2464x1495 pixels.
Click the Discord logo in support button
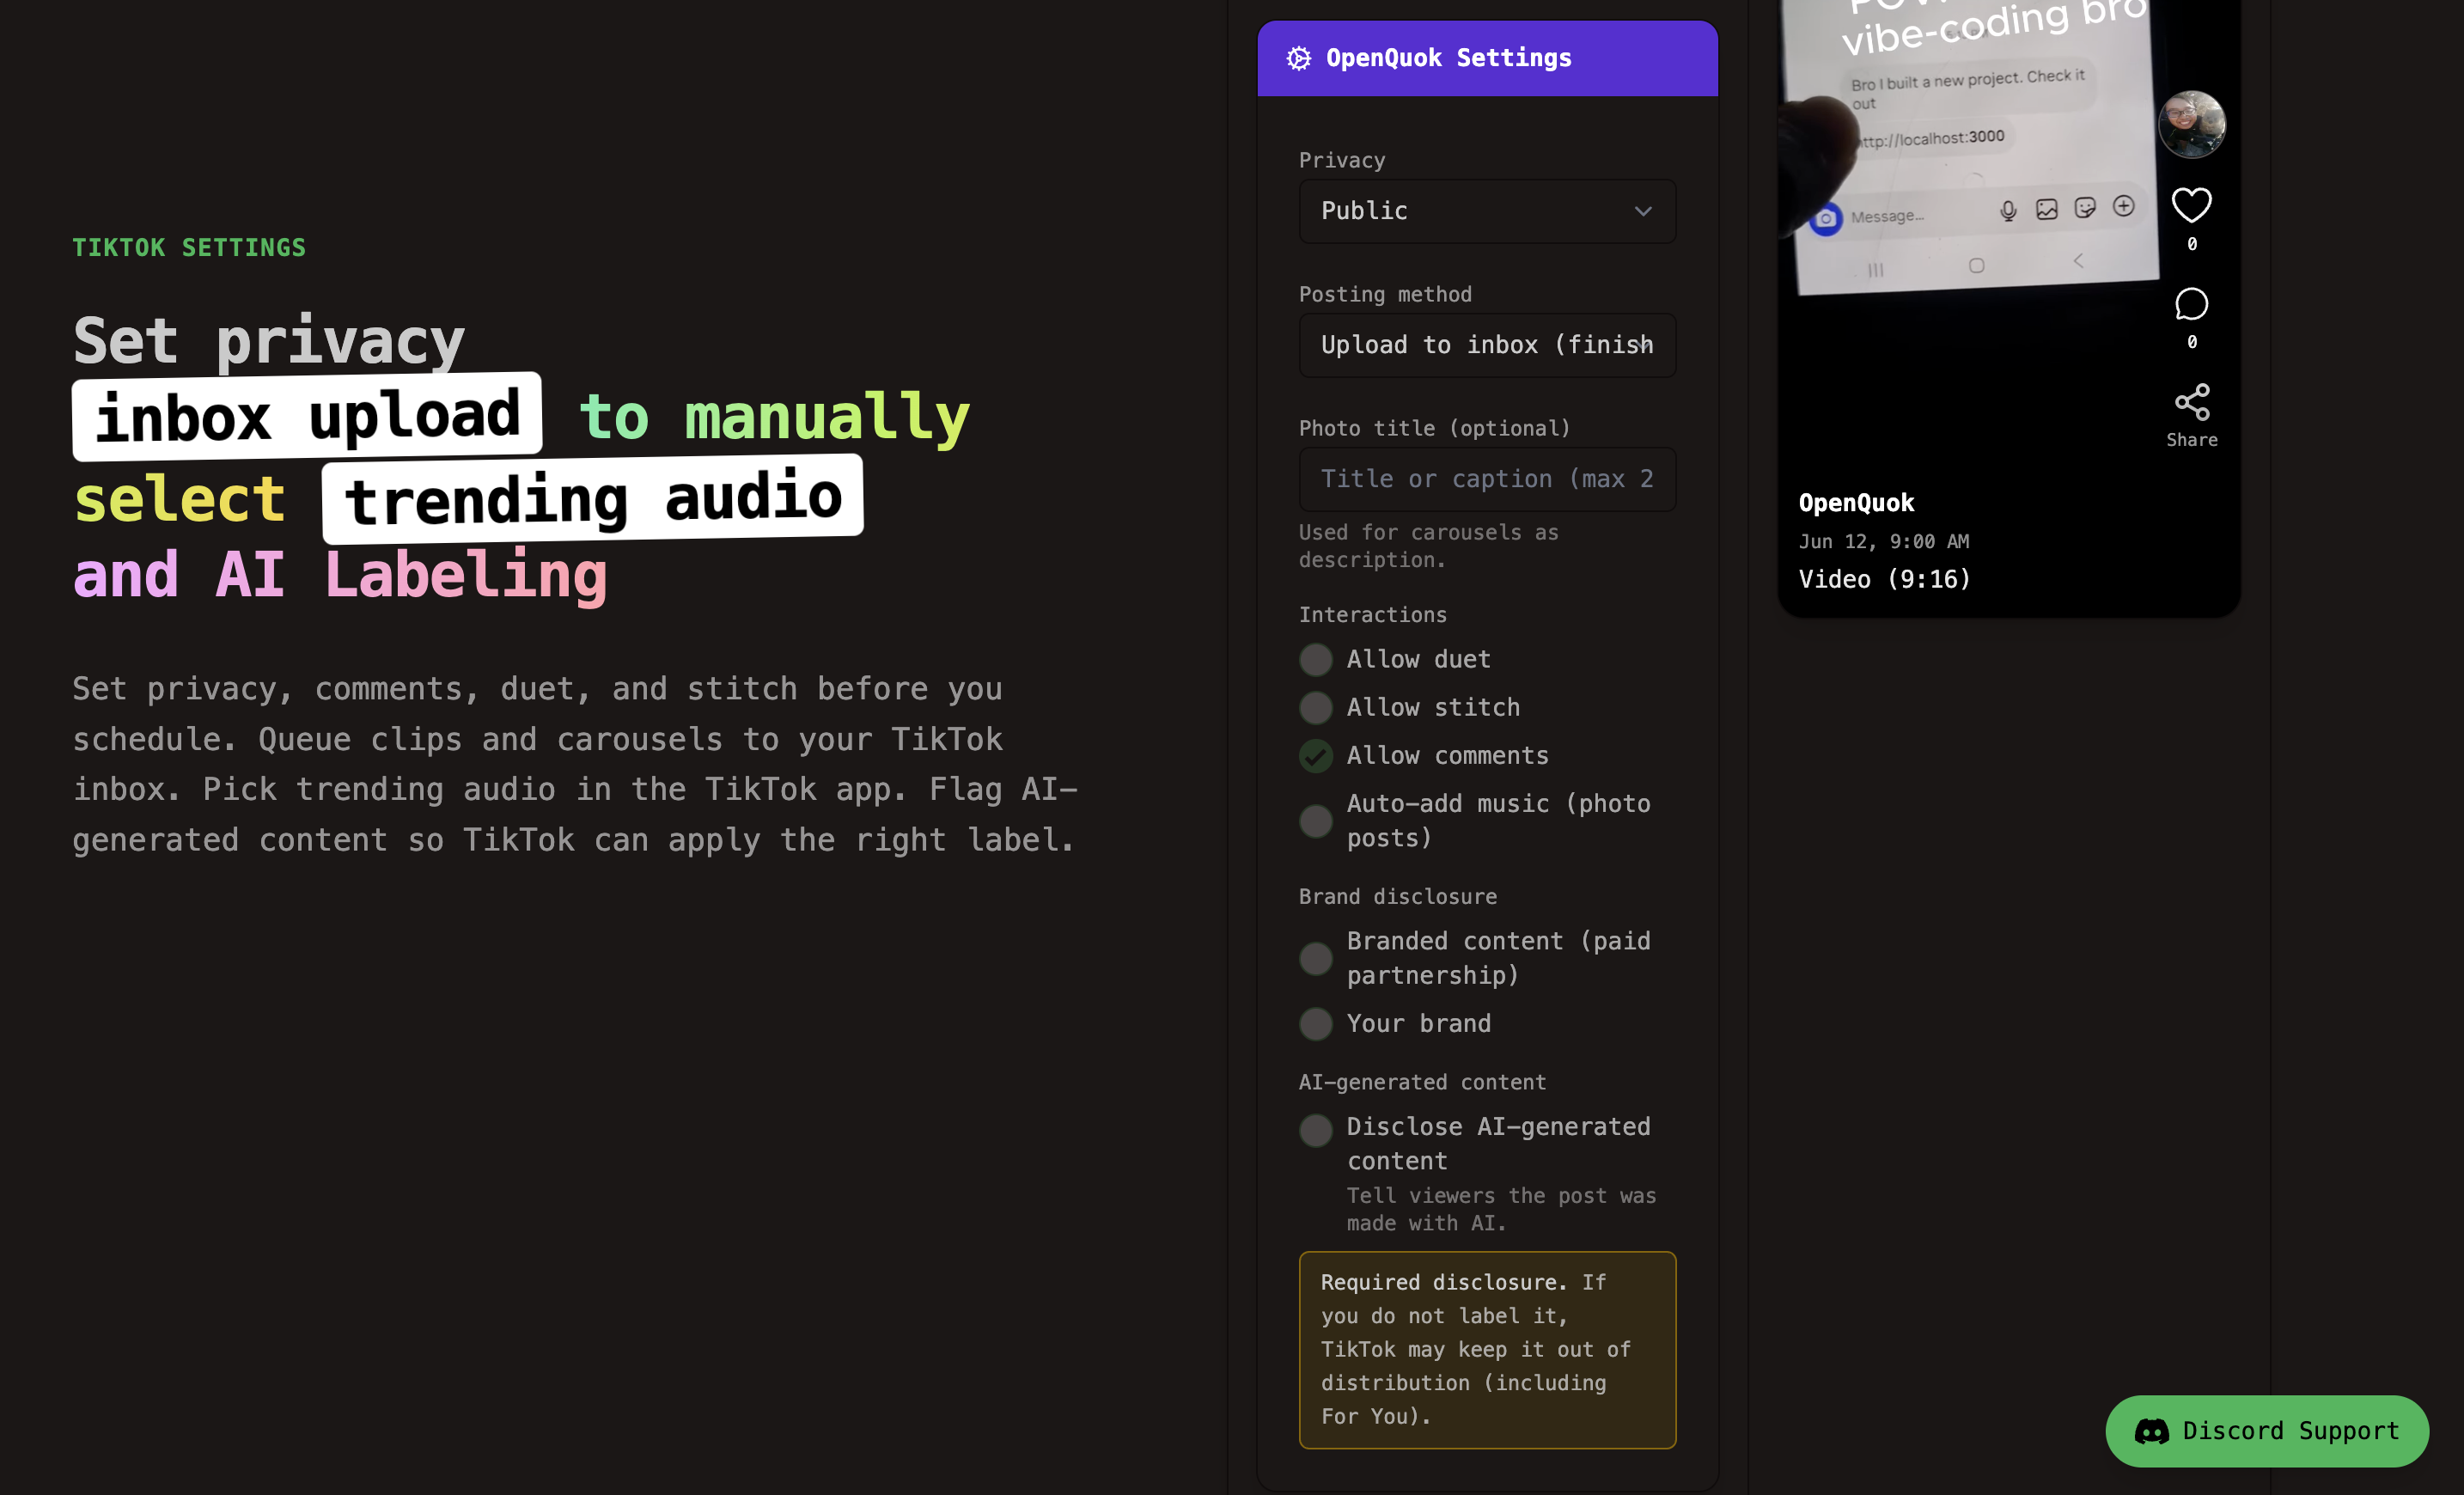point(2151,1431)
